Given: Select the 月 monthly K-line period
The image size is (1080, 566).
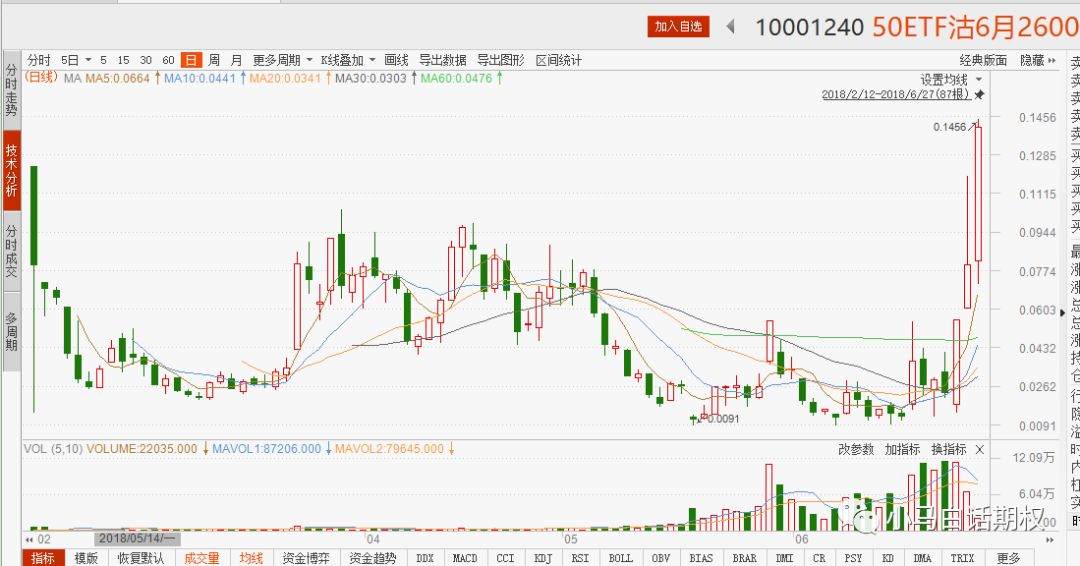Looking at the screenshot, I should coord(237,60).
